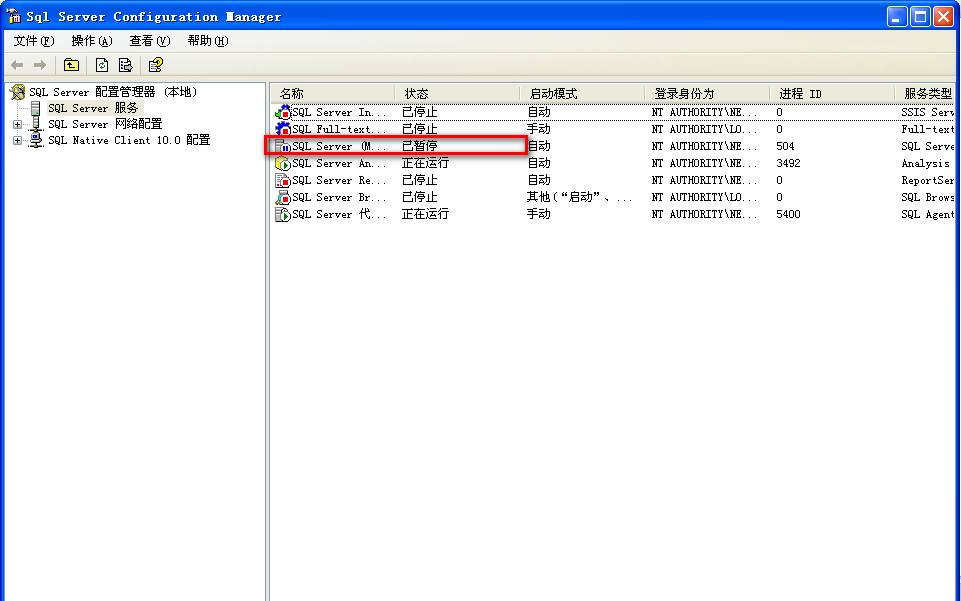Click the ReportSer service type cell

[927, 181]
